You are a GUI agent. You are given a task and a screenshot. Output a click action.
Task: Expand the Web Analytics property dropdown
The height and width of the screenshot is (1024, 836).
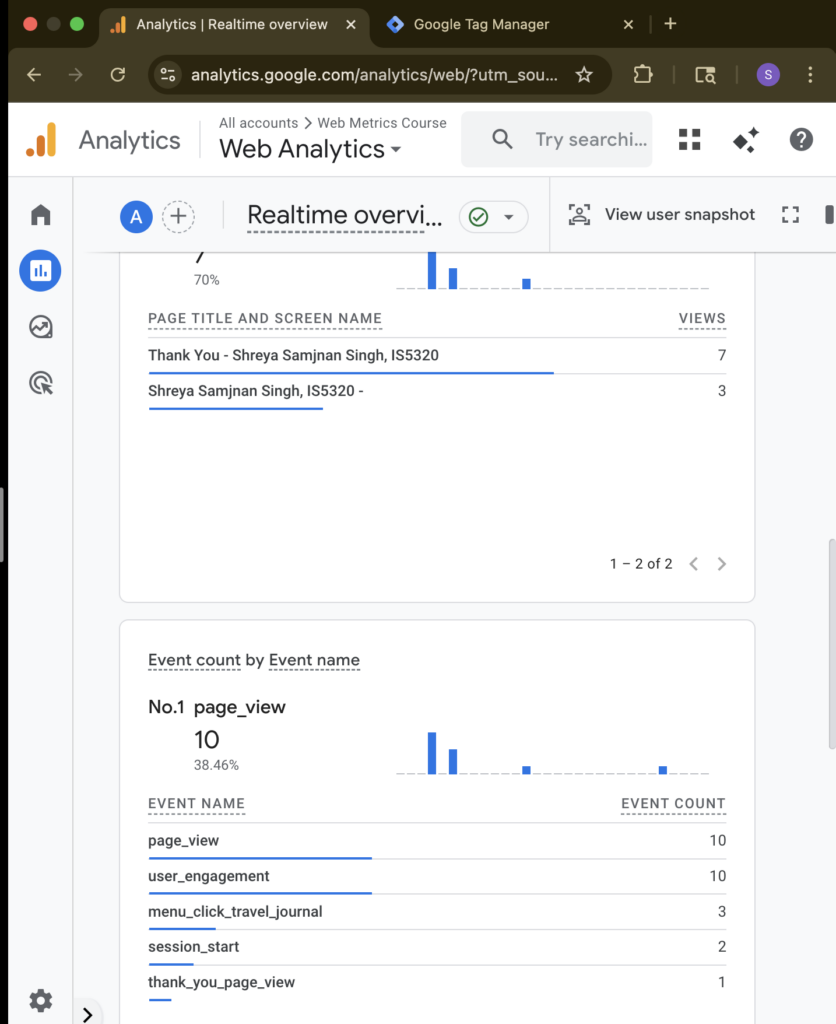(x=310, y=149)
